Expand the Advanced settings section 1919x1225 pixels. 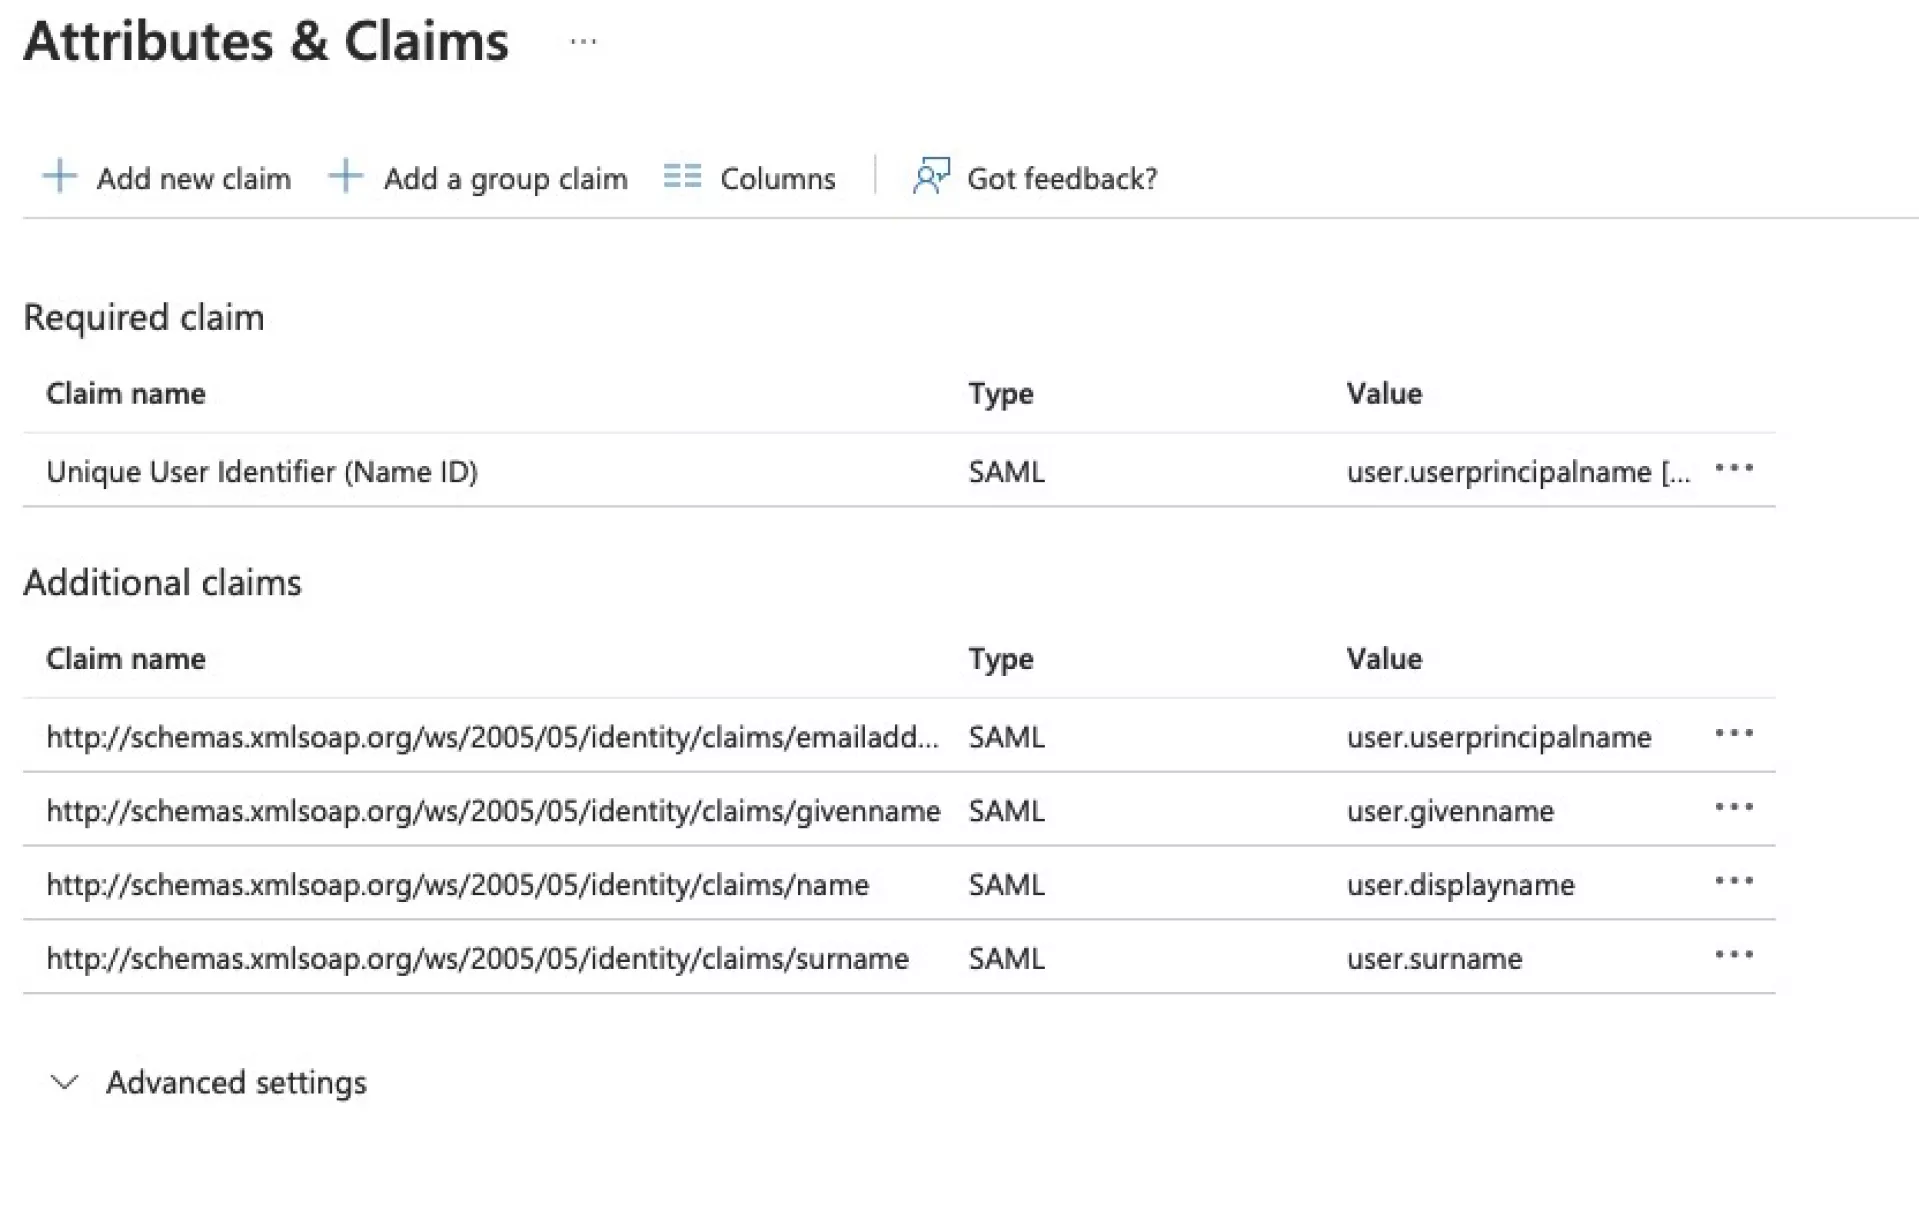point(237,1083)
